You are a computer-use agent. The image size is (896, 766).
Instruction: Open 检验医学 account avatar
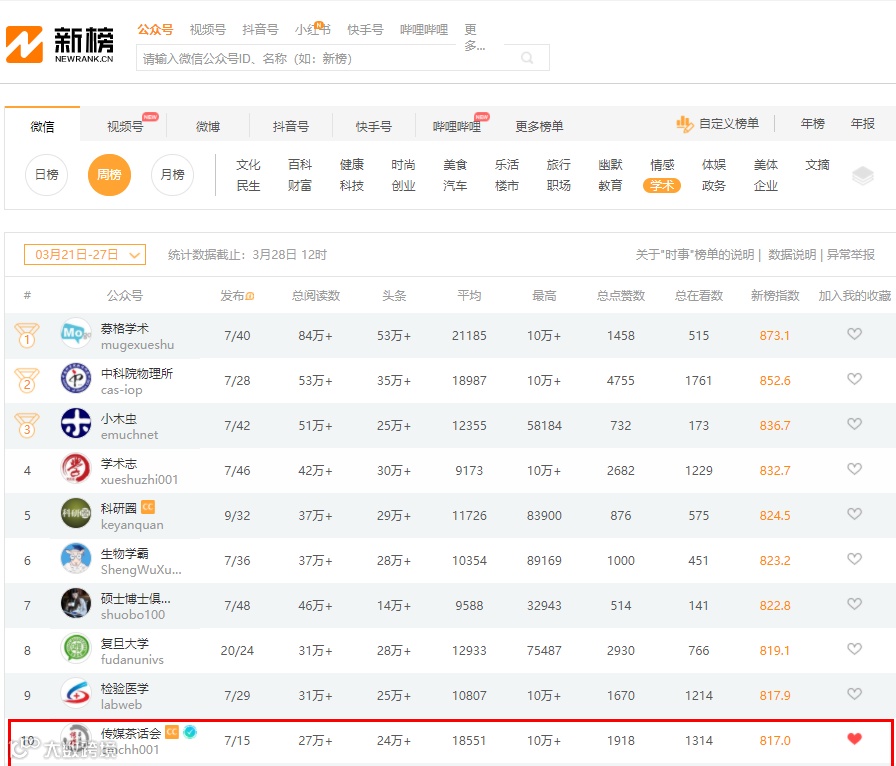click(x=76, y=693)
